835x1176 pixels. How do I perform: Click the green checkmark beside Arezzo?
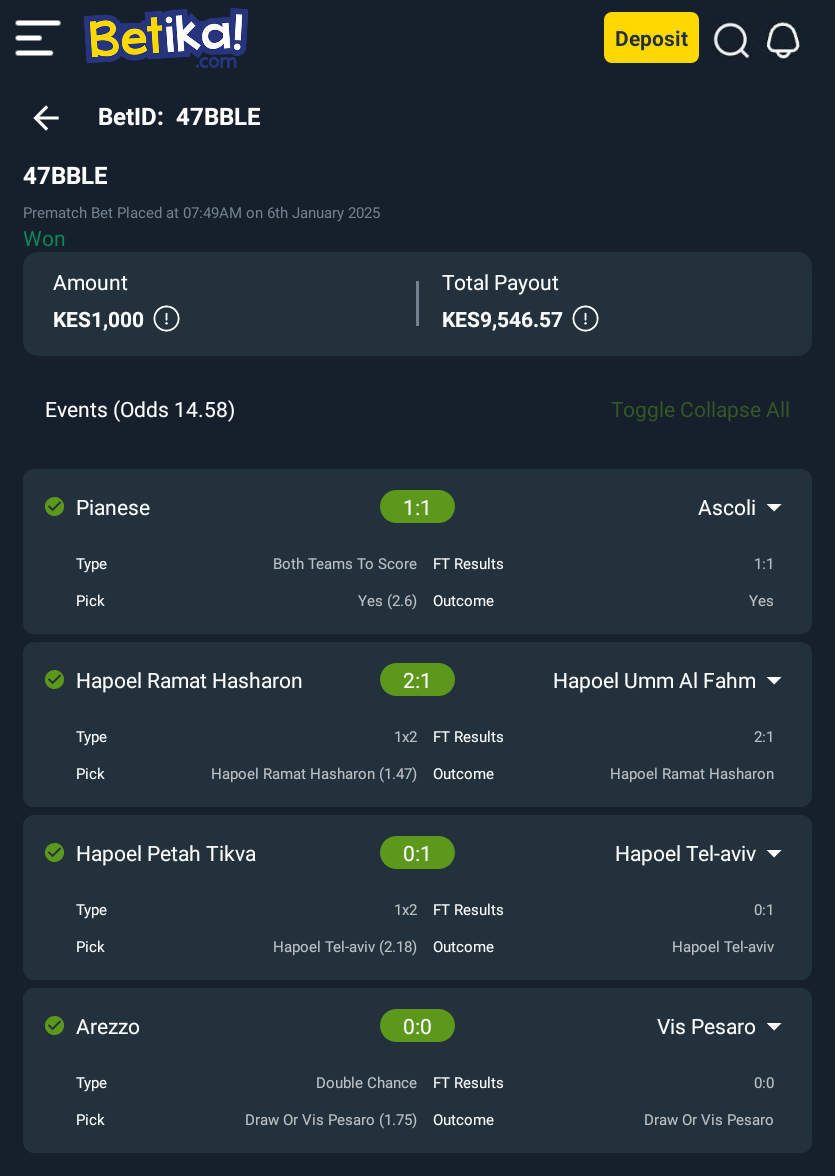pyautogui.click(x=55, y=1025)
